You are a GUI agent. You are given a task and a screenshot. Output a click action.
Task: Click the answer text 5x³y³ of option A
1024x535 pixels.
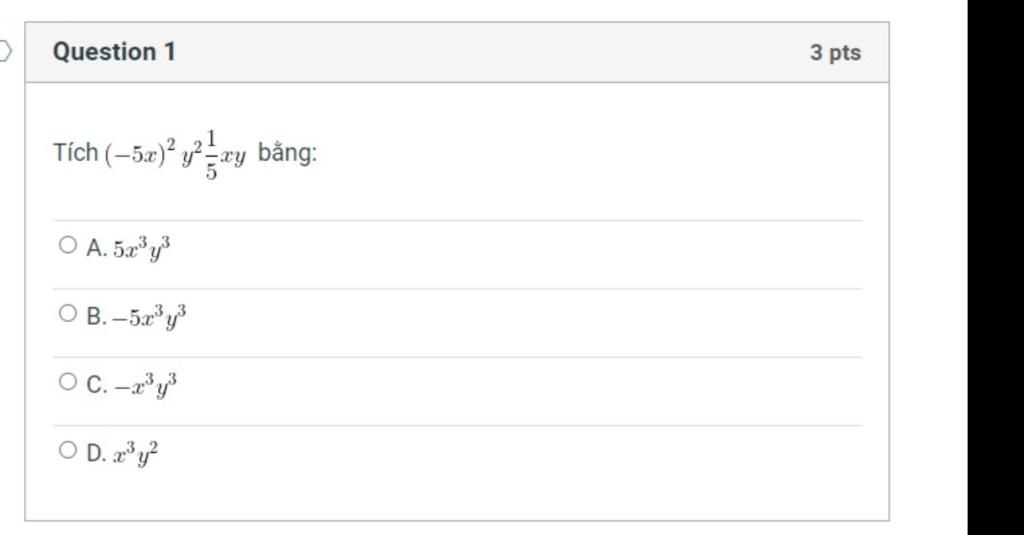(x=141, y=248)
